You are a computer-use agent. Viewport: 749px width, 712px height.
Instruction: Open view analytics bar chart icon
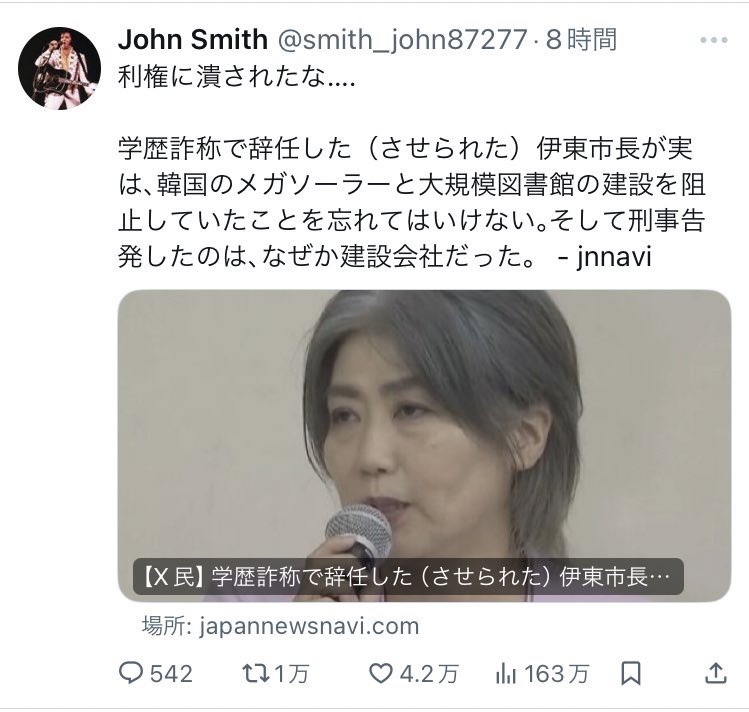point(506,673)
